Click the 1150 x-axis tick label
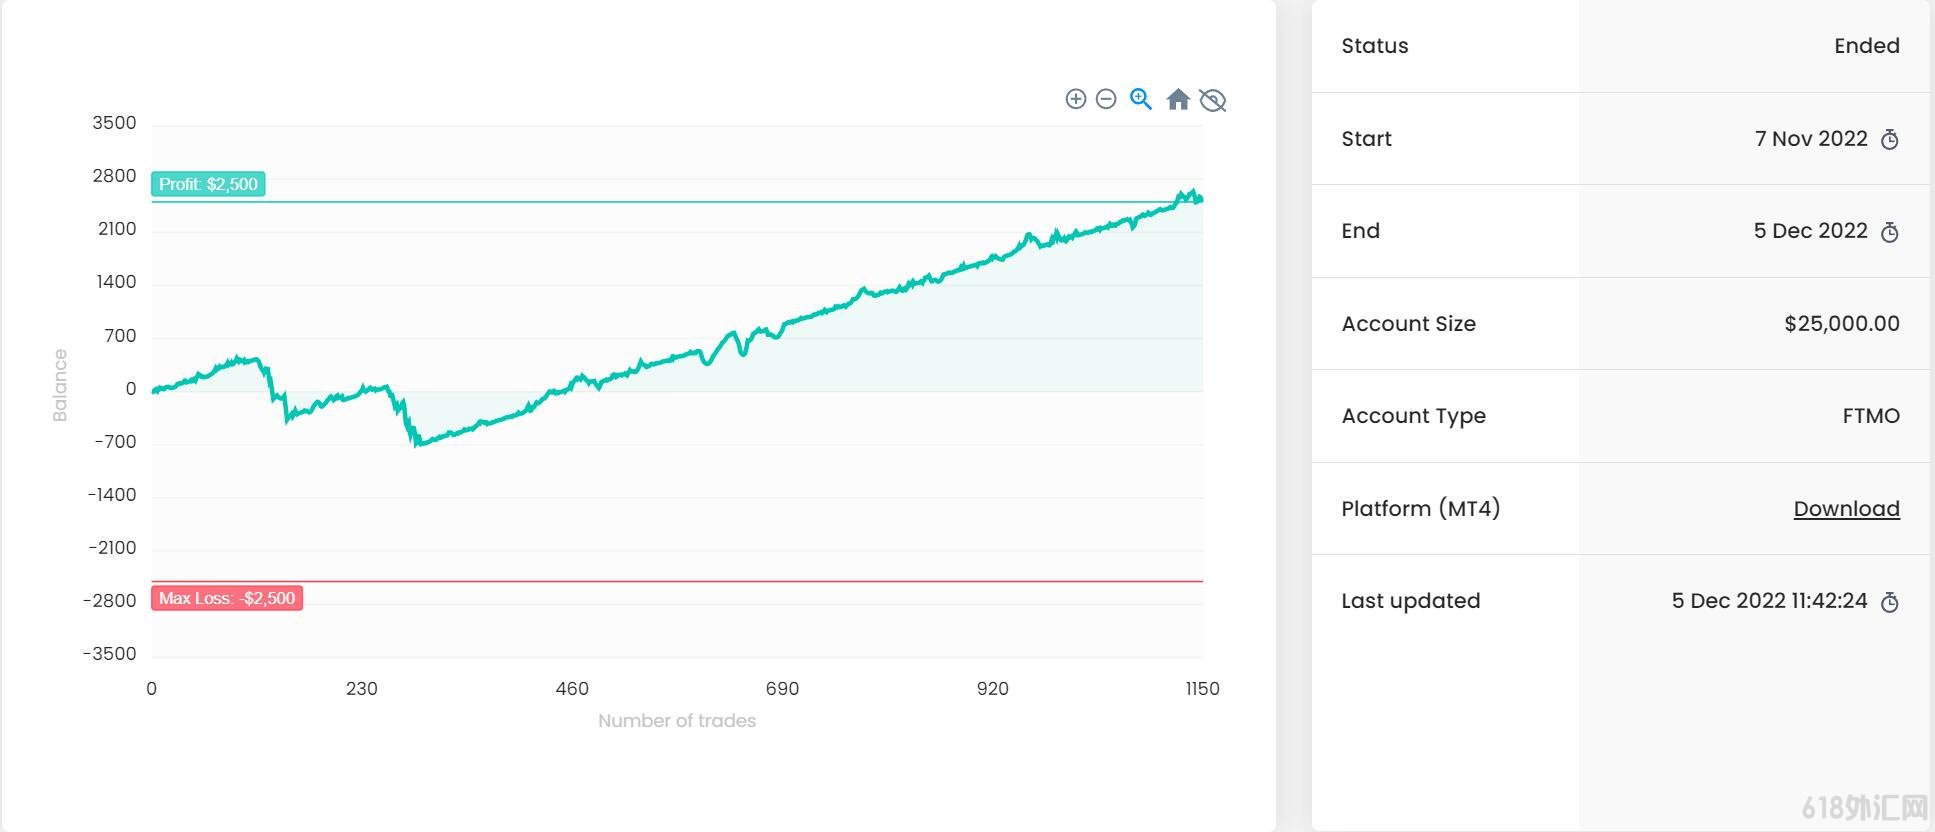The image size is (1935, 832). pos(1202,689)
